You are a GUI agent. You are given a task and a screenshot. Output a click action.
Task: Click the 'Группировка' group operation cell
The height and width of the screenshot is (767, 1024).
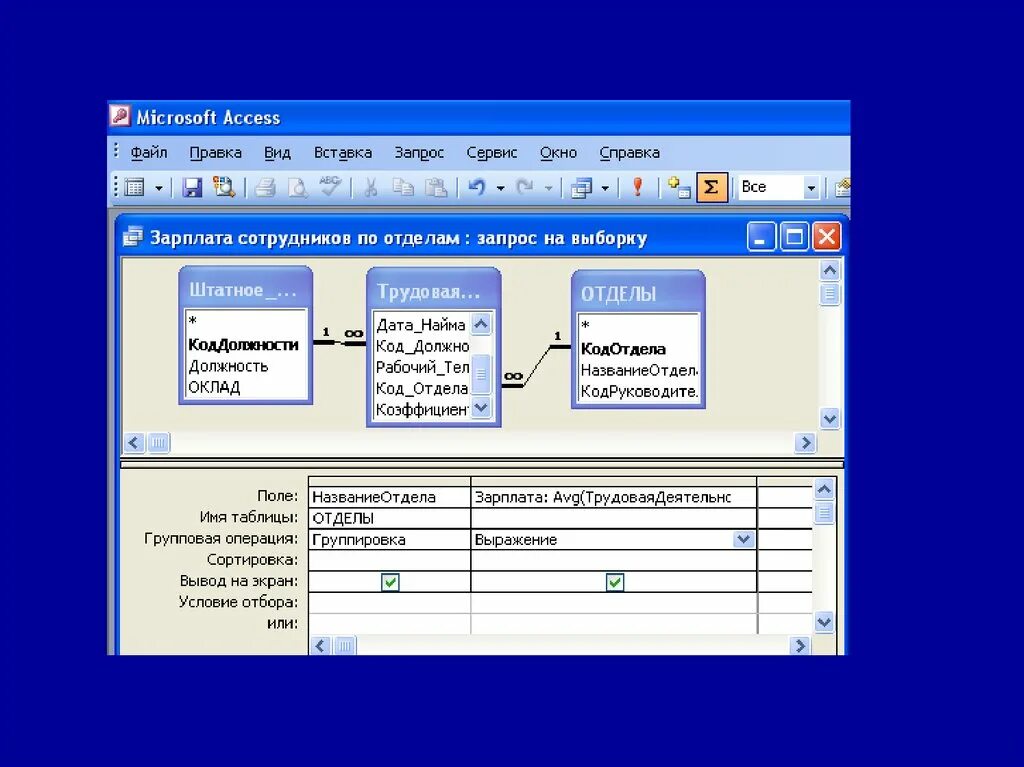point(389,540)
